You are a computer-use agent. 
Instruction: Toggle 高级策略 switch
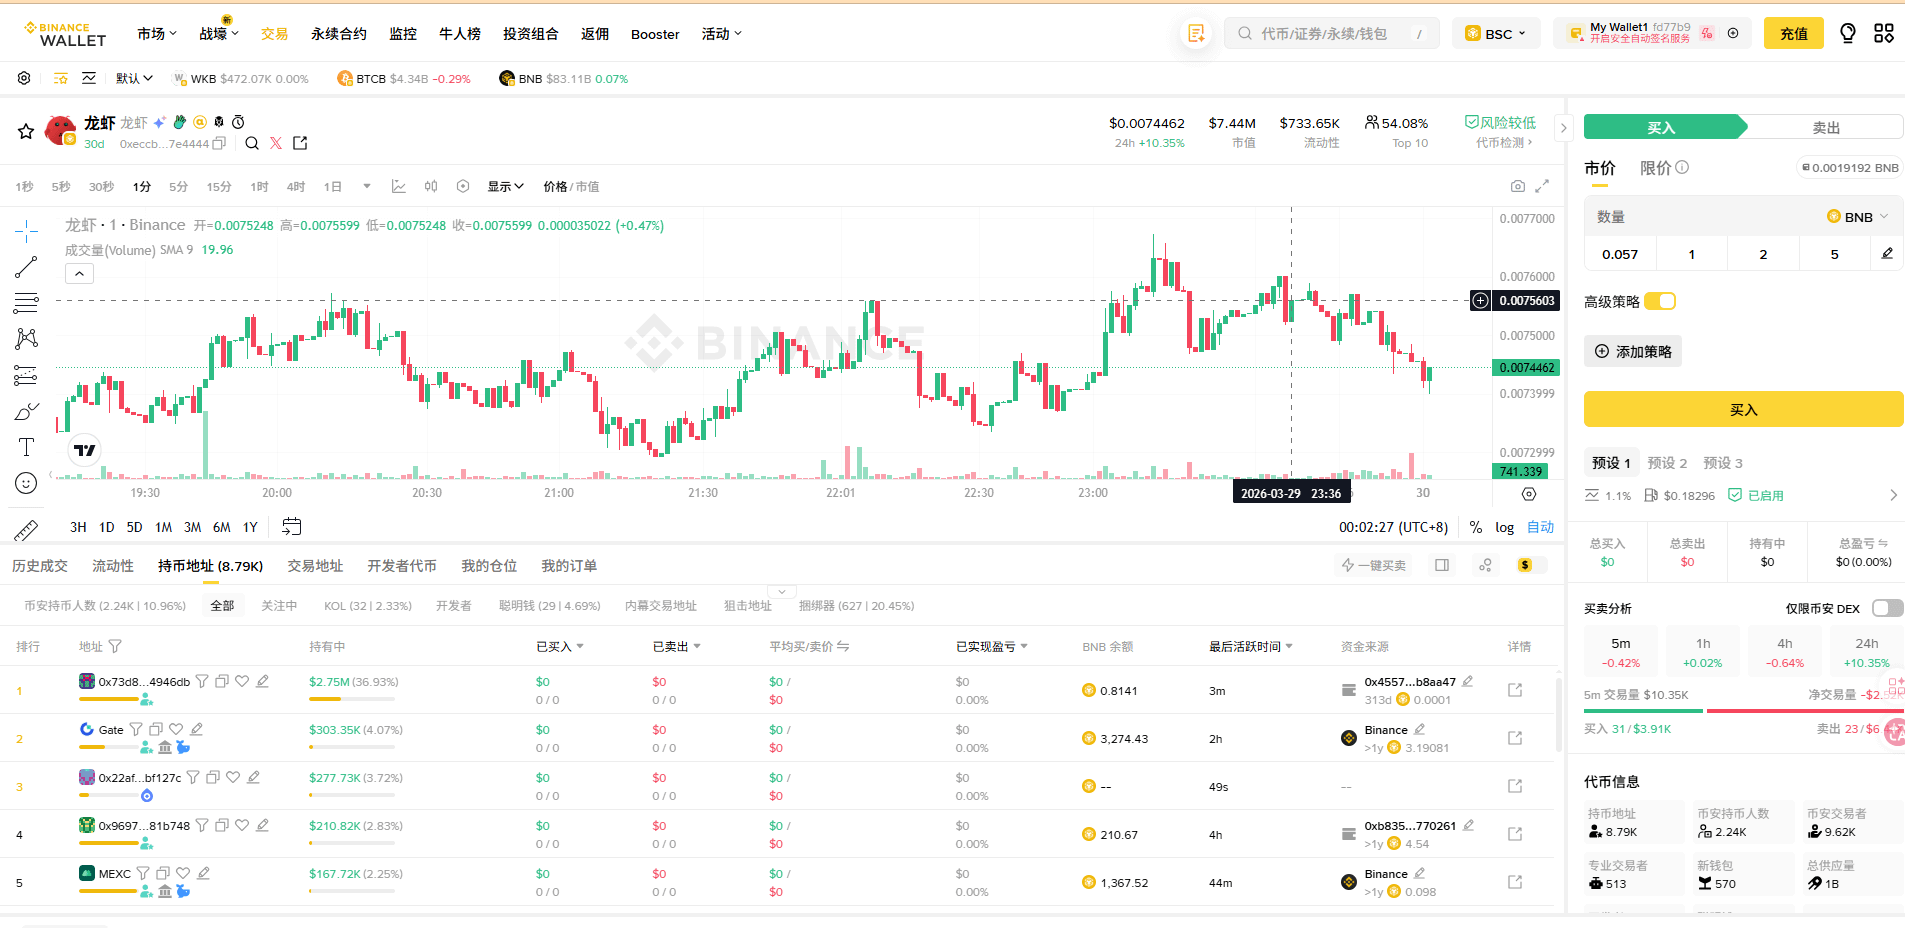[1660, 301]
